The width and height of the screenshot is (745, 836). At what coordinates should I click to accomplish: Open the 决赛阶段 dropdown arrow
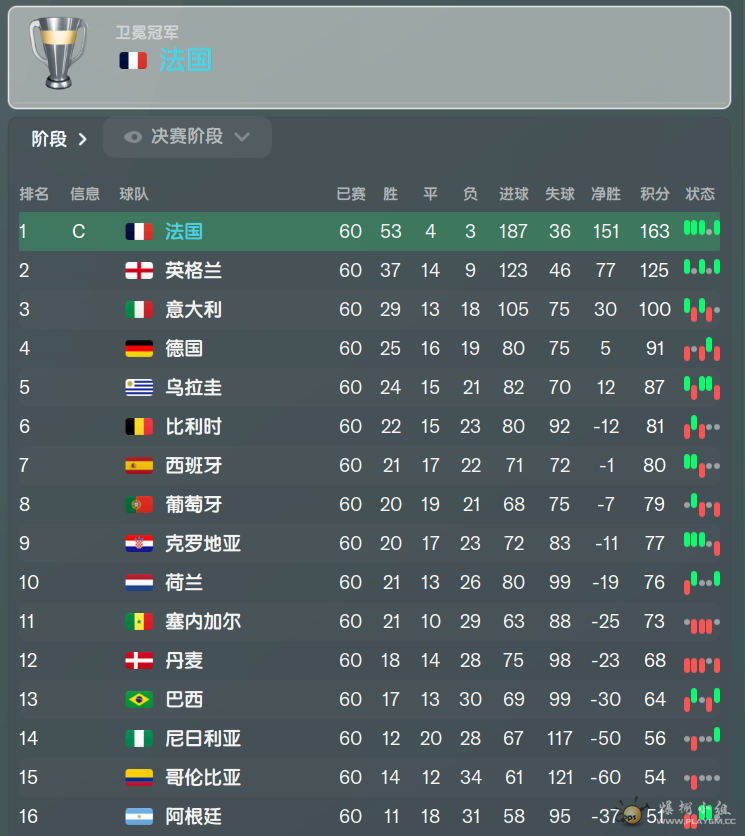242,138
